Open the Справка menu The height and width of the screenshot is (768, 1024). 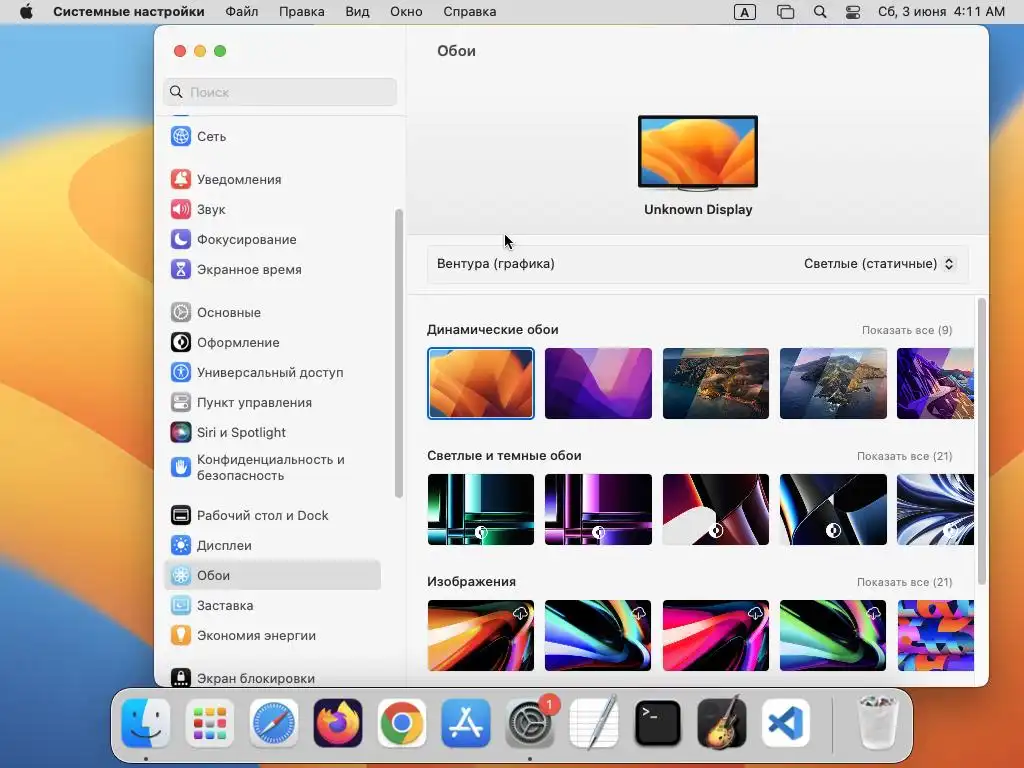470,12
